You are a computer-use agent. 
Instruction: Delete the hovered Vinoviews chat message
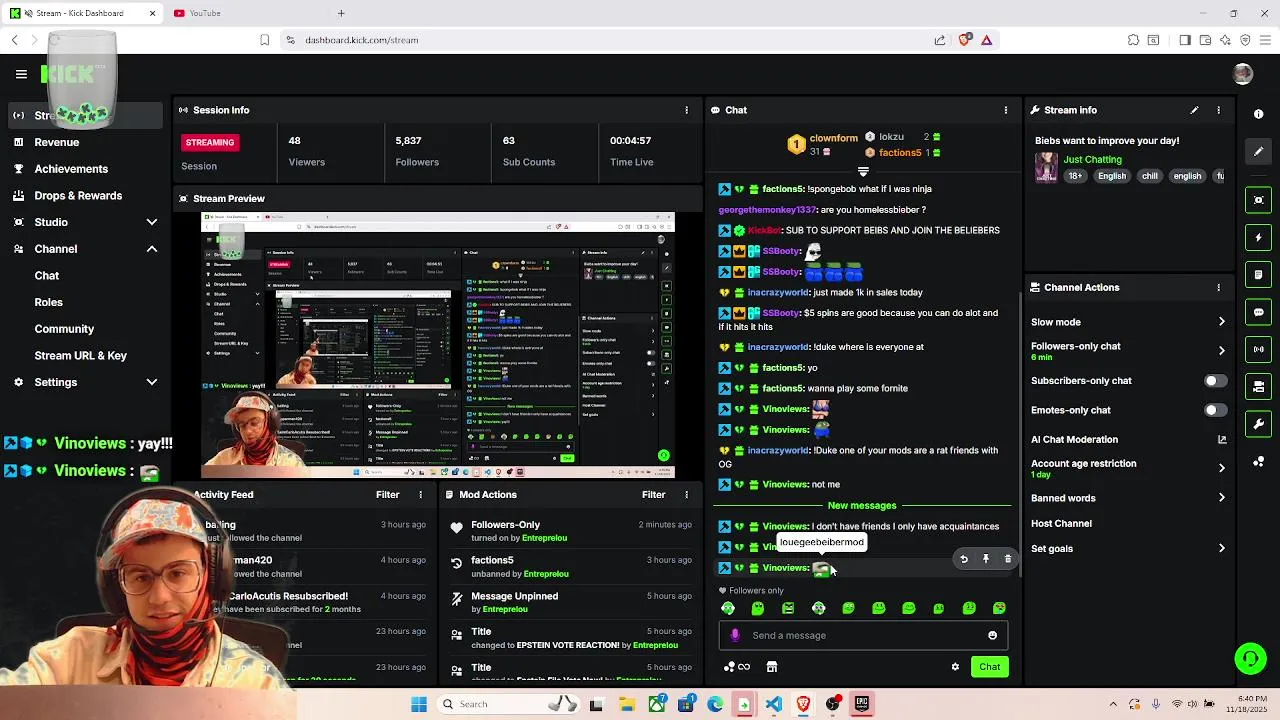point(1008,559)
